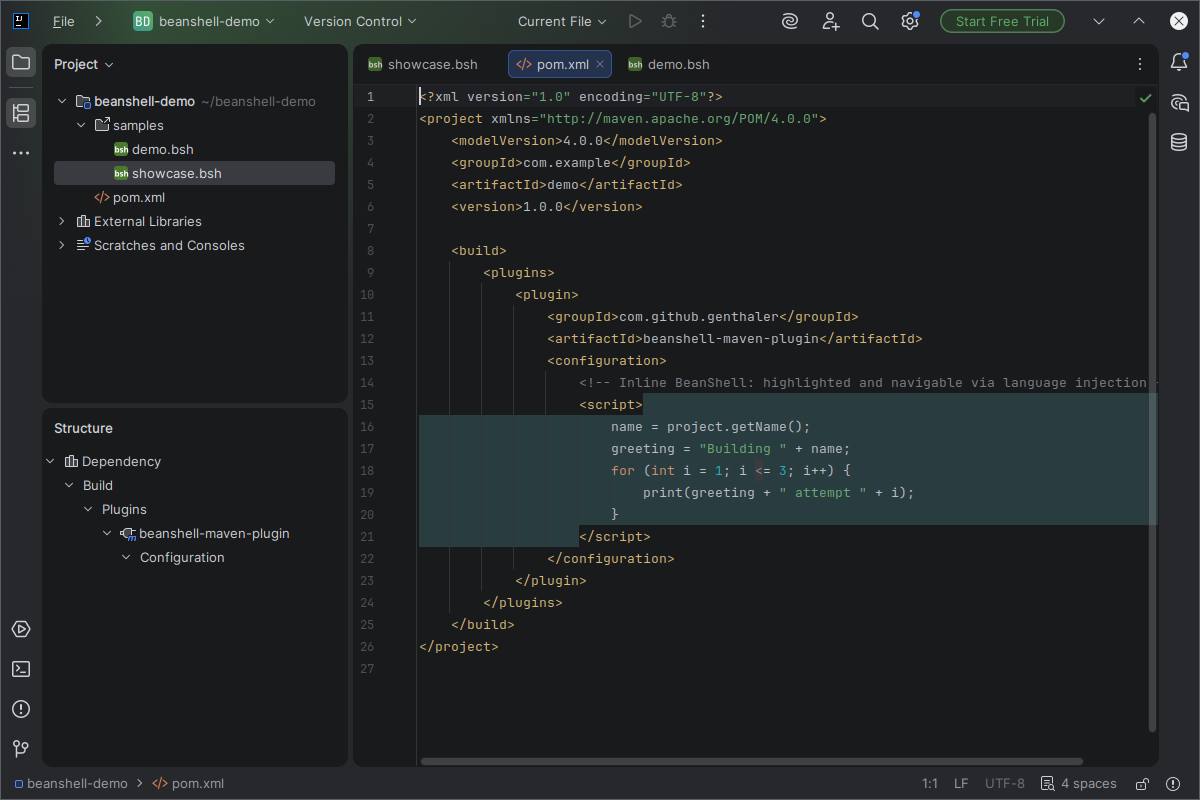Collapse the samples folder
The height and width of the screenshot is (800, 1200).
tap(81, 125)
